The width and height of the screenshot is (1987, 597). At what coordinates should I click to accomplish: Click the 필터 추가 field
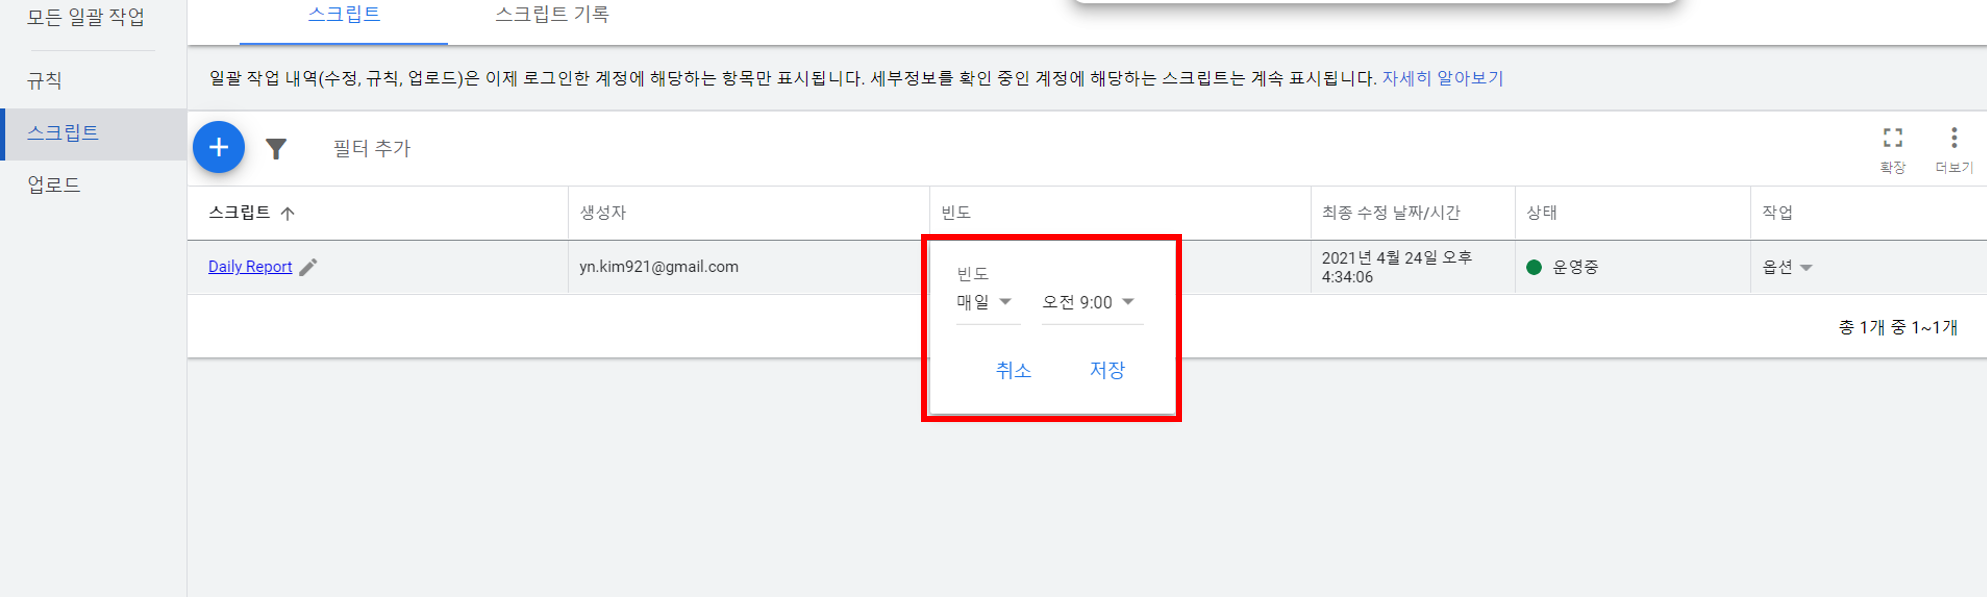tap(372, 149)
